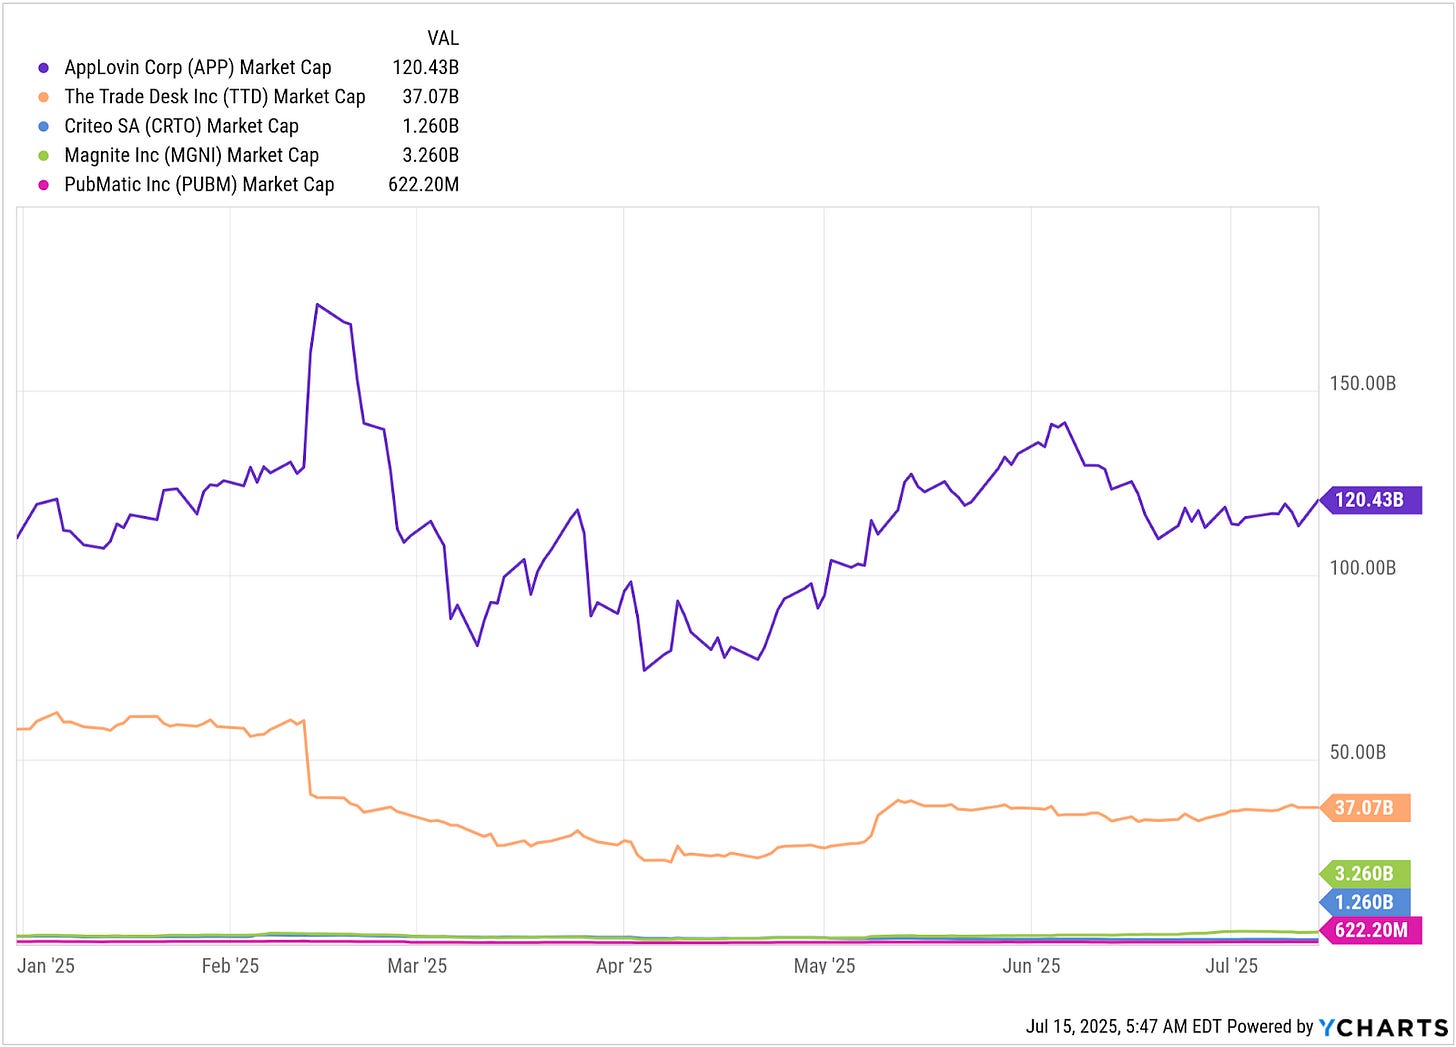1456x1047 pixels.
Task: Click the 'Jul 15, 2025, 5:47 AM EDT' timestamp
Action: [1124, 1027]
